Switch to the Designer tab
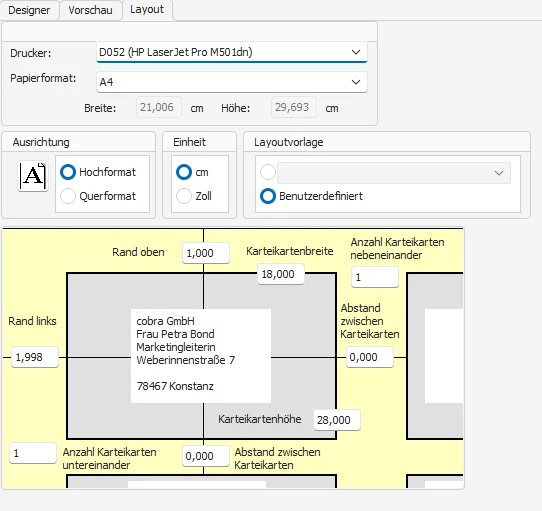The height and width of the screenshot is (511, 542). tap(29, 10)
